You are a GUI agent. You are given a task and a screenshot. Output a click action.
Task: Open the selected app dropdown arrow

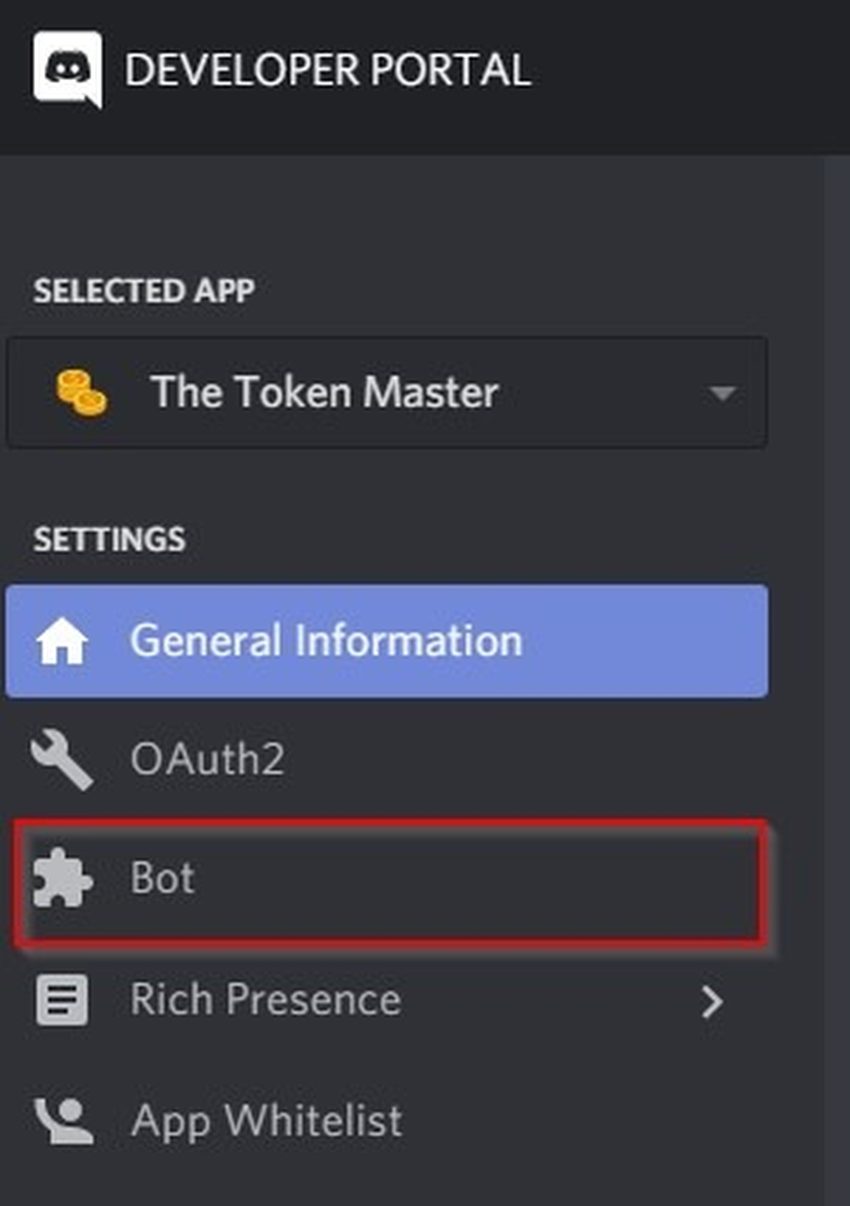click(x=722, y=393)
